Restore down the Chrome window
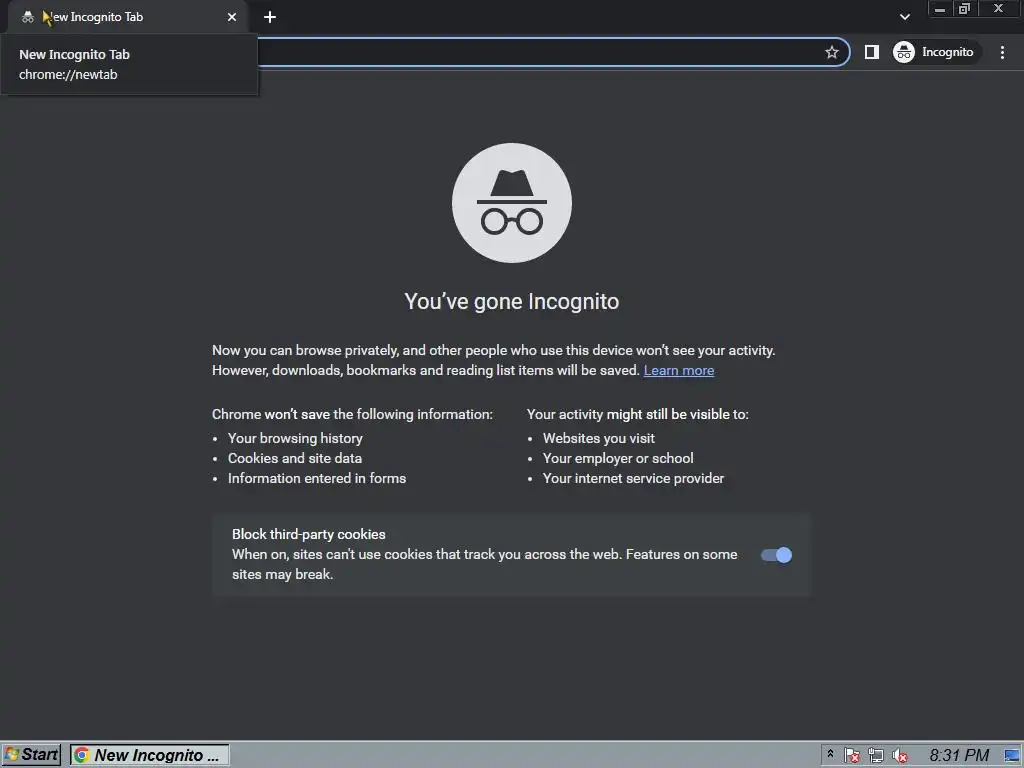Screen dimensions: 1024x768 pyautogui.click(x=964, y=9)
